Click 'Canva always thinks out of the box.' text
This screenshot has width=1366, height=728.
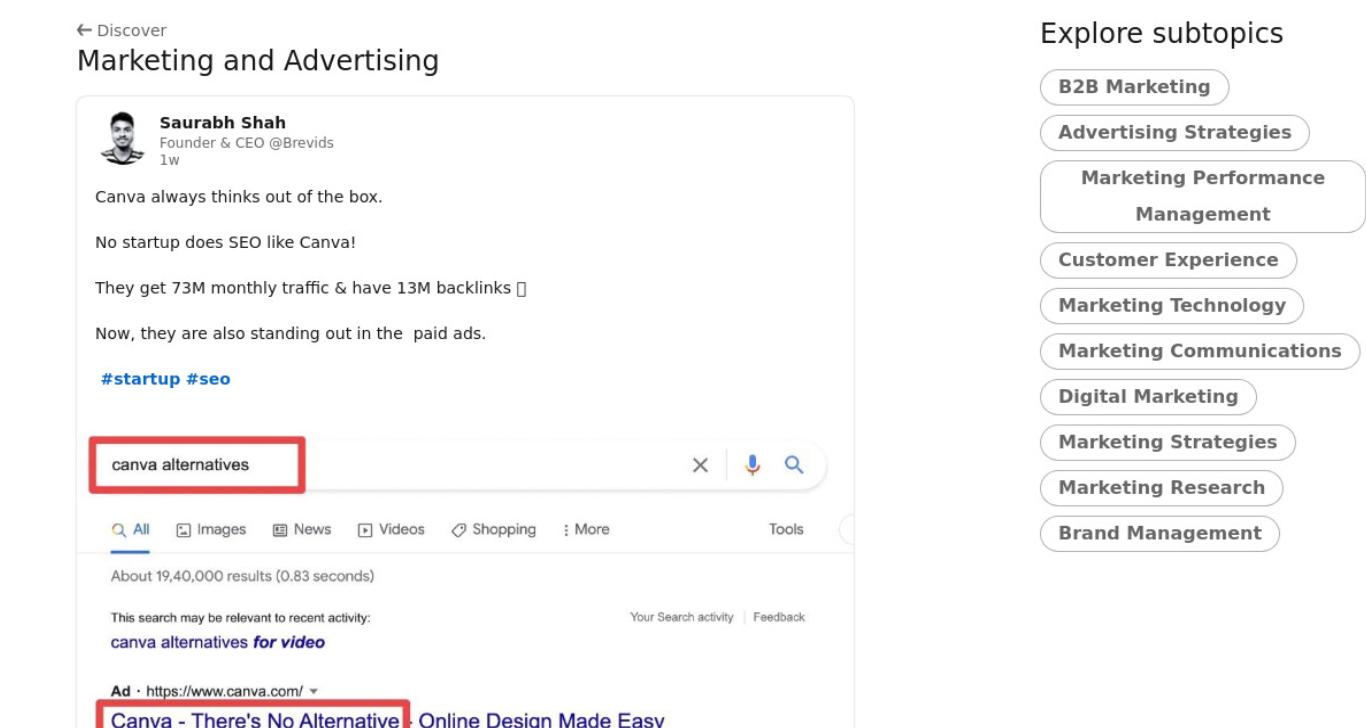click(x=238, y=197)
